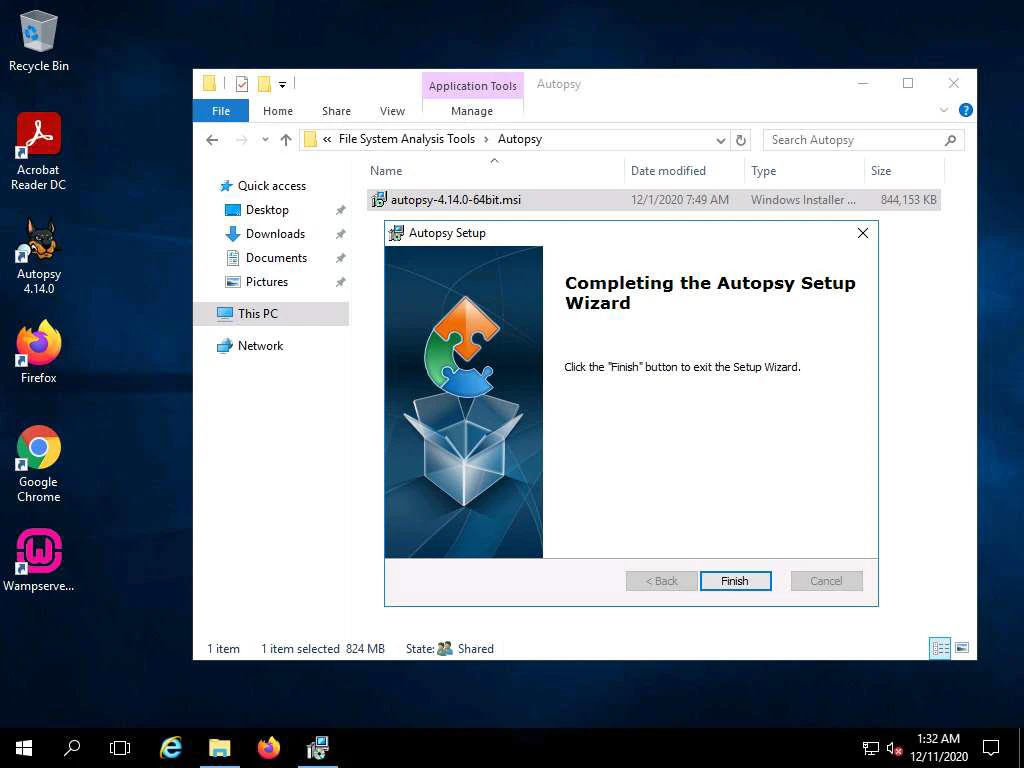The image size is (1024, 768).
Task: Select This PC in navigation pane
Action: click(x=271, y=313)
